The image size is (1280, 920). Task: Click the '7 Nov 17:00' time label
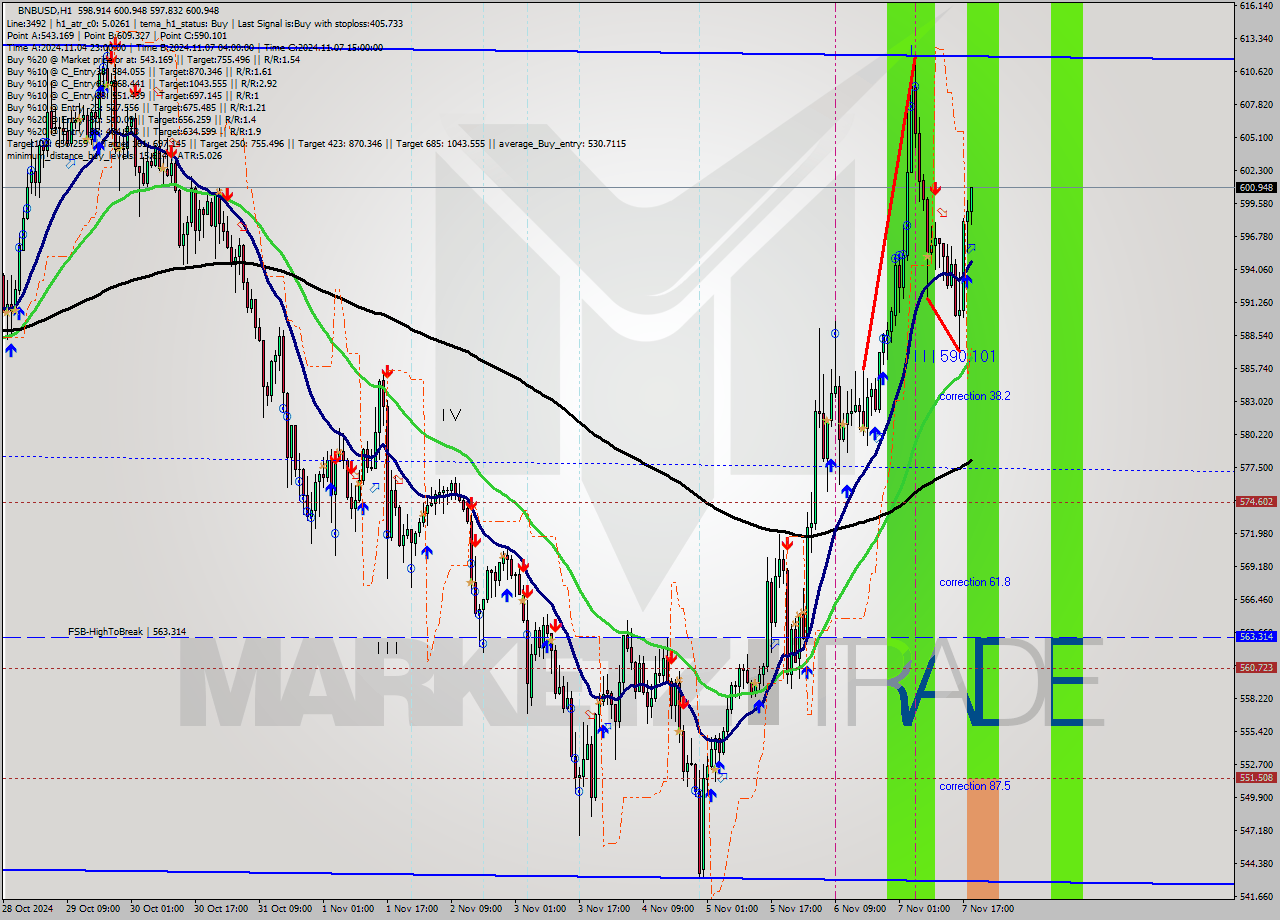click(988, 909)
